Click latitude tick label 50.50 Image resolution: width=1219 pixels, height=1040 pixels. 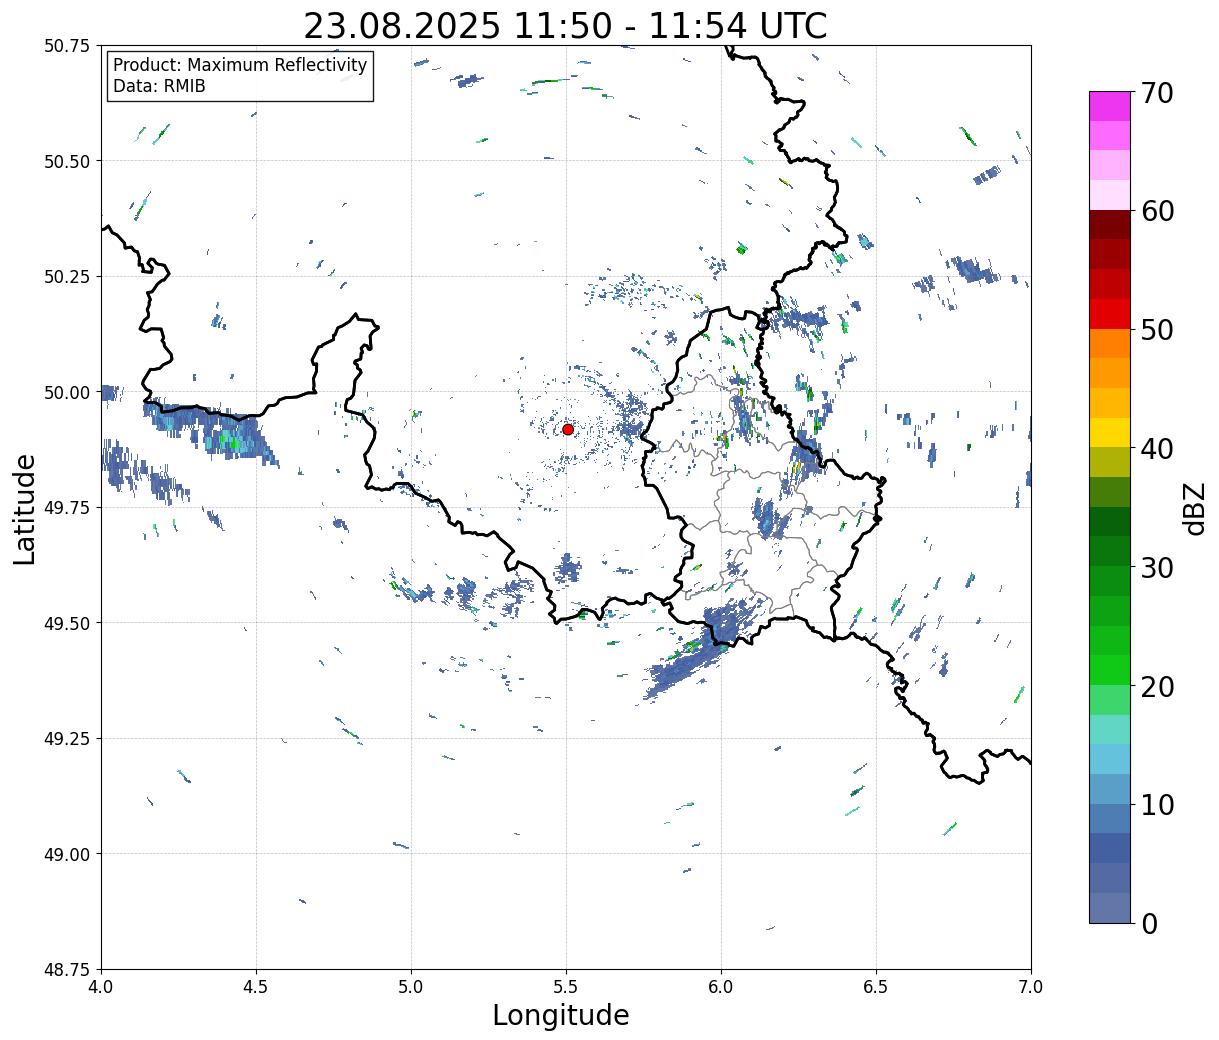click(x=67, y=161)
